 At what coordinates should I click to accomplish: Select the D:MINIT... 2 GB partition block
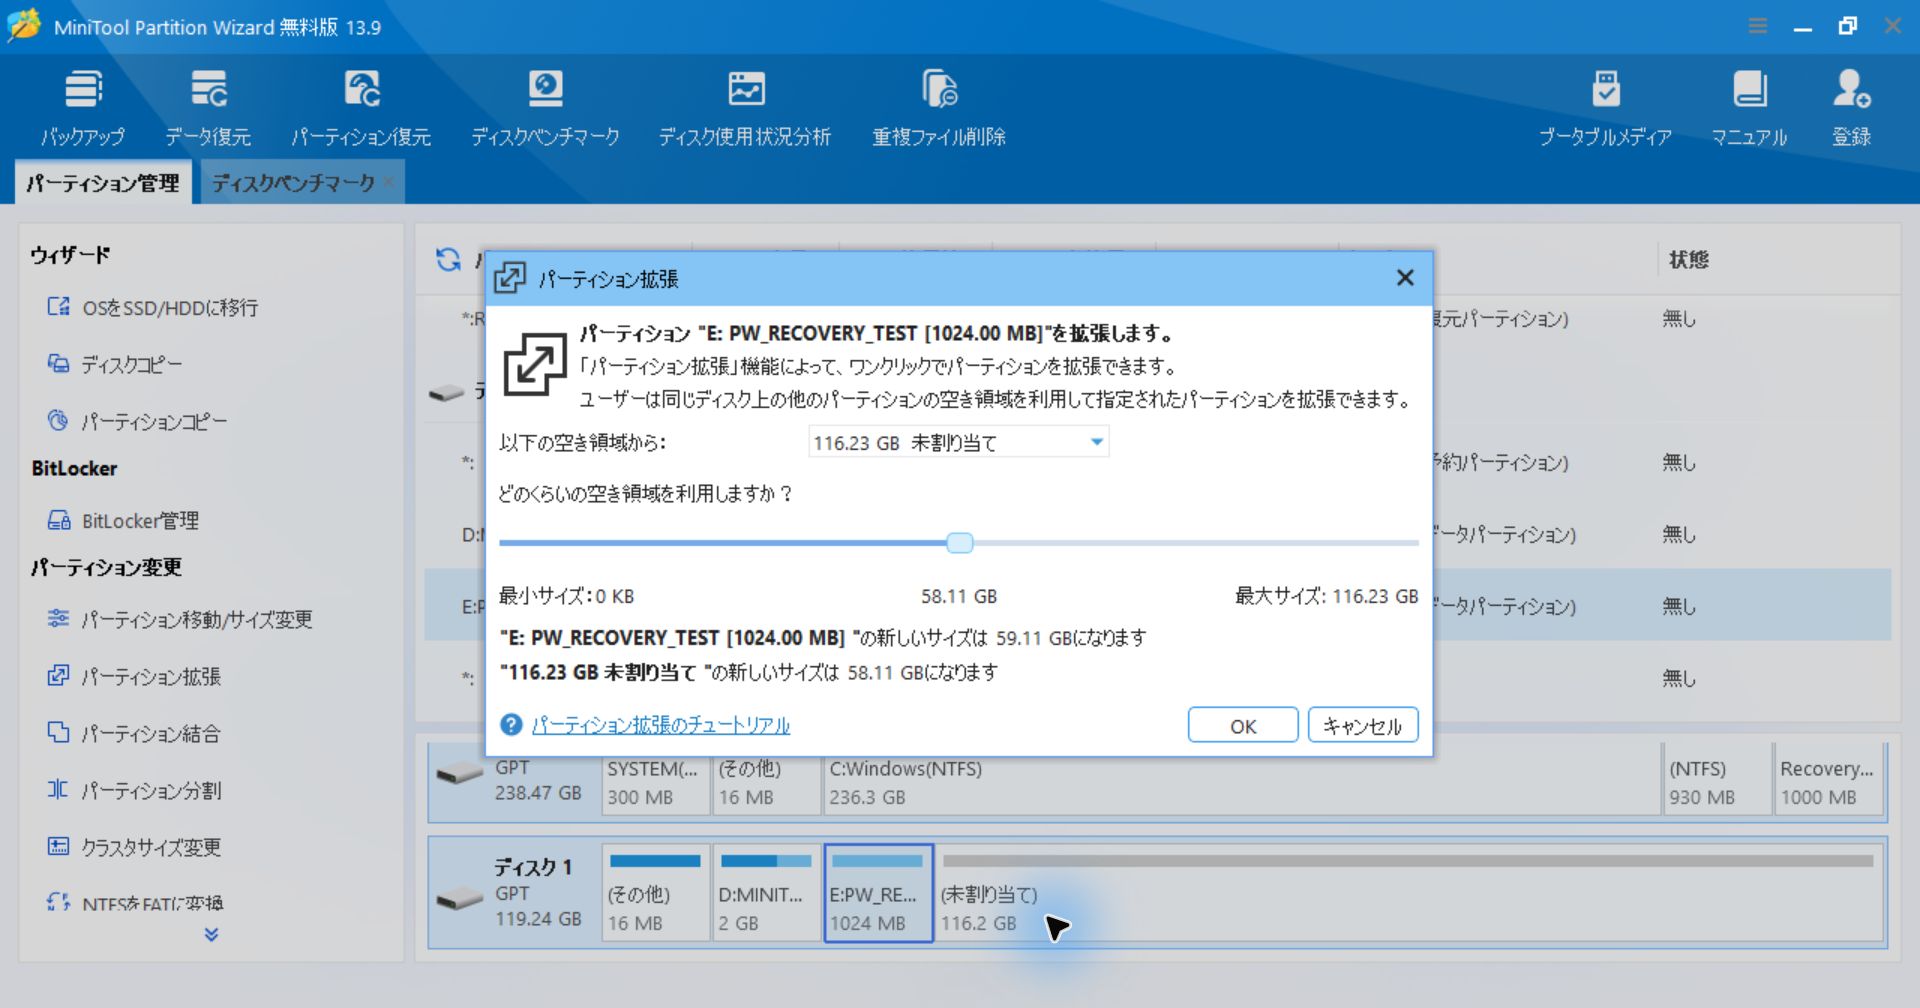pos(767,893)
